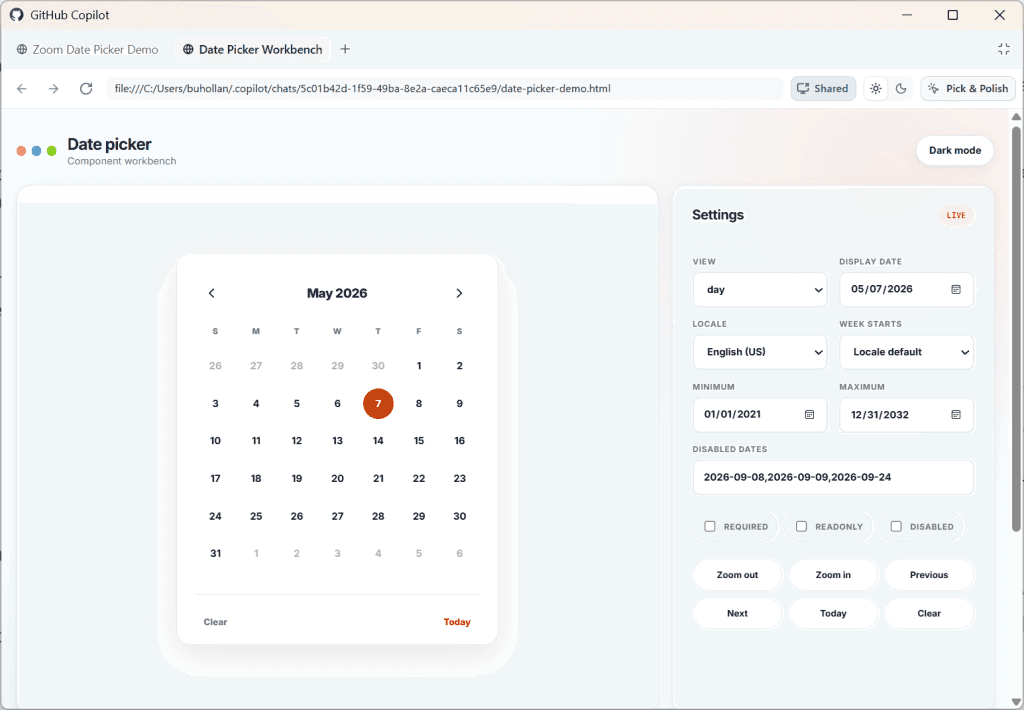Select day 20 in the calendar
This screenshot has height=710, width=1024.
tap(338, 479)
